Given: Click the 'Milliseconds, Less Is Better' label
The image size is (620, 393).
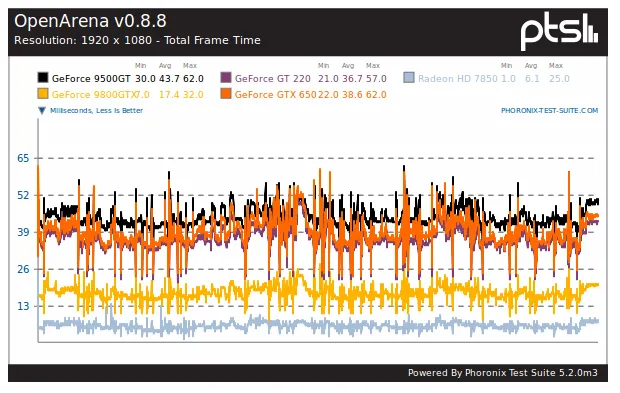Looking at the screenshot, I should [96, 111].
